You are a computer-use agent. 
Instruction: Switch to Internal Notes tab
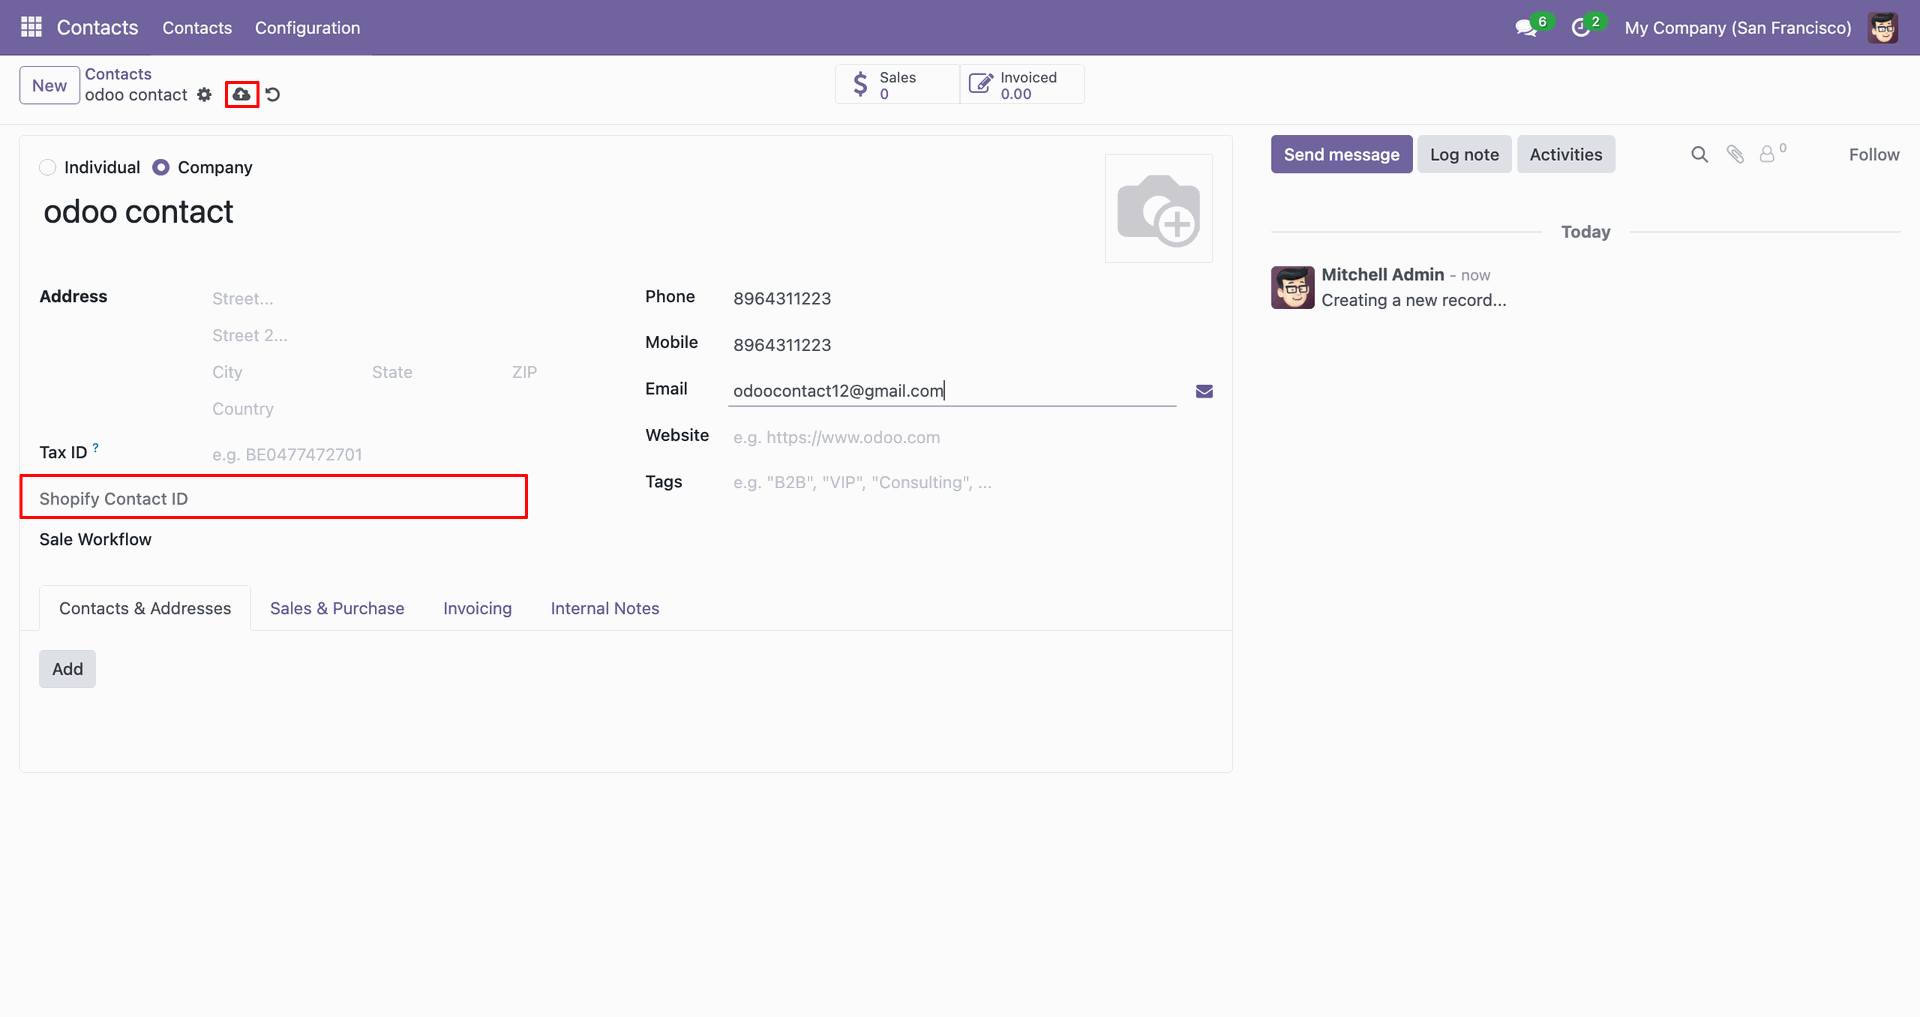605,608
